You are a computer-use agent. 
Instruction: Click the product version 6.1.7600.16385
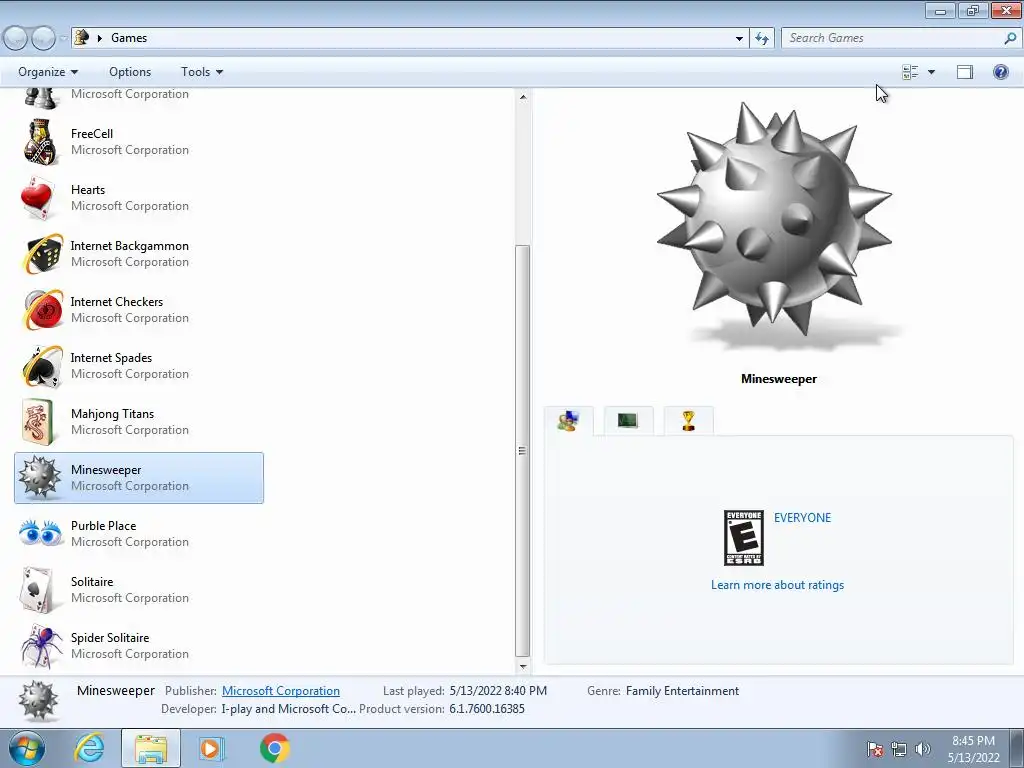point(487,709)
